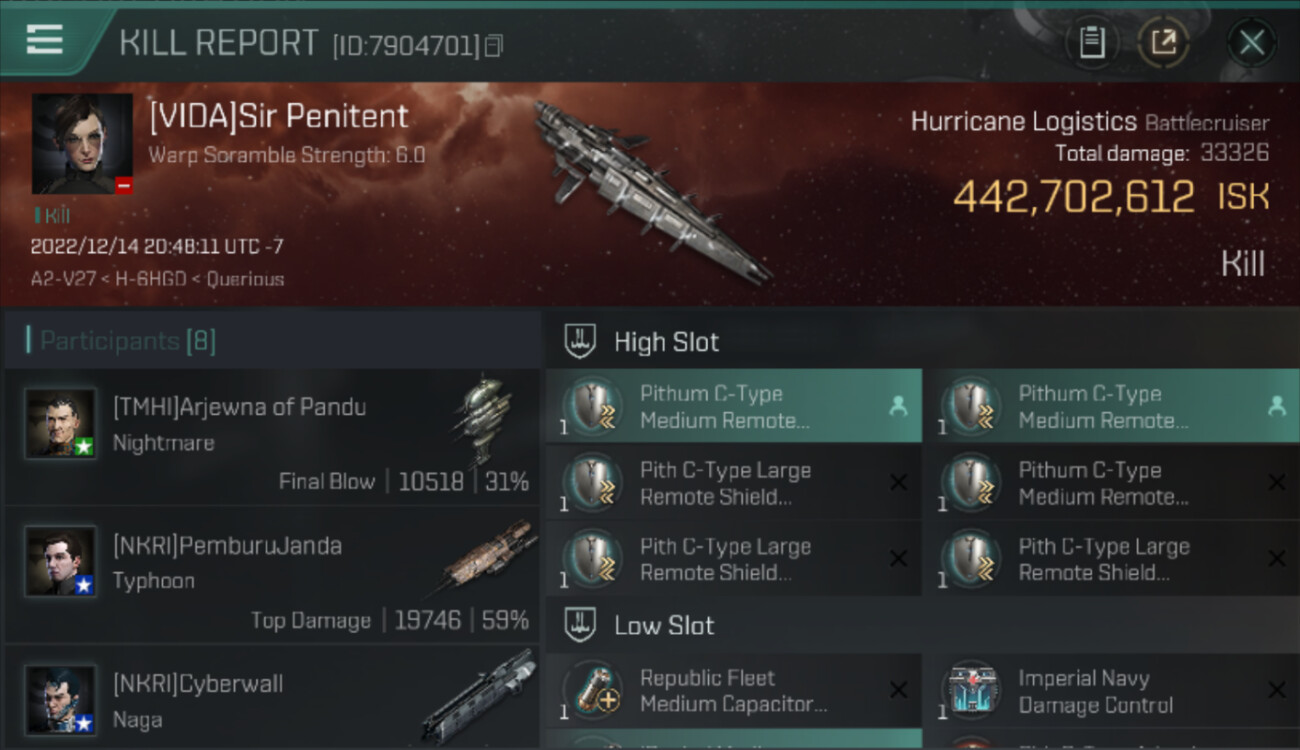This screenshot has height=750, width=1300.
Task: Open Cyberwall's pilot portrait
Action: (61, 699)
